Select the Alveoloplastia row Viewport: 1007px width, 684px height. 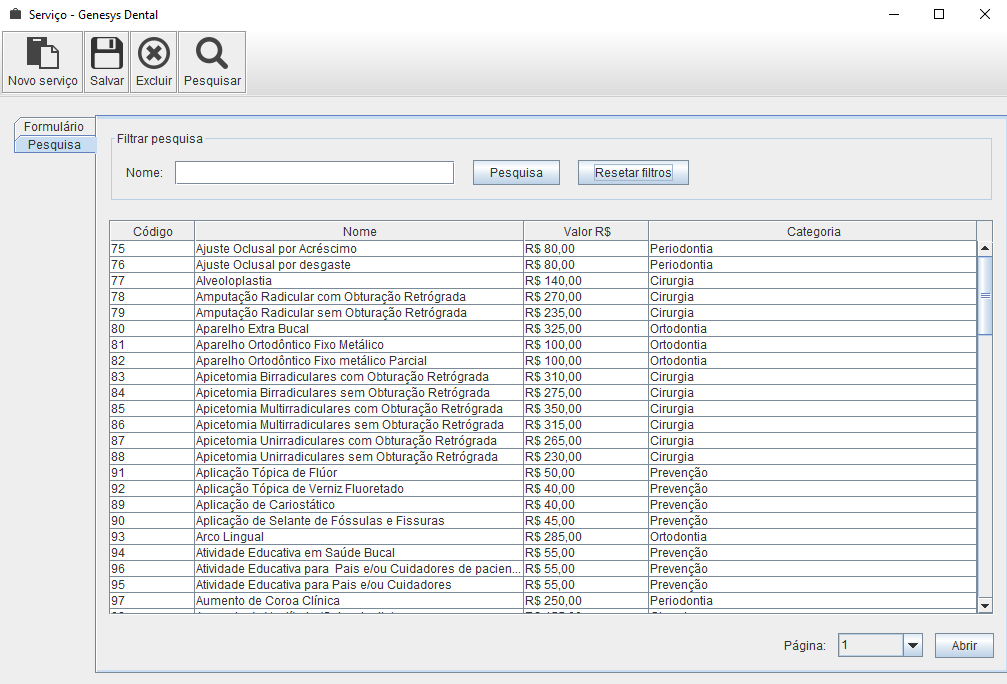pos(358,281)
